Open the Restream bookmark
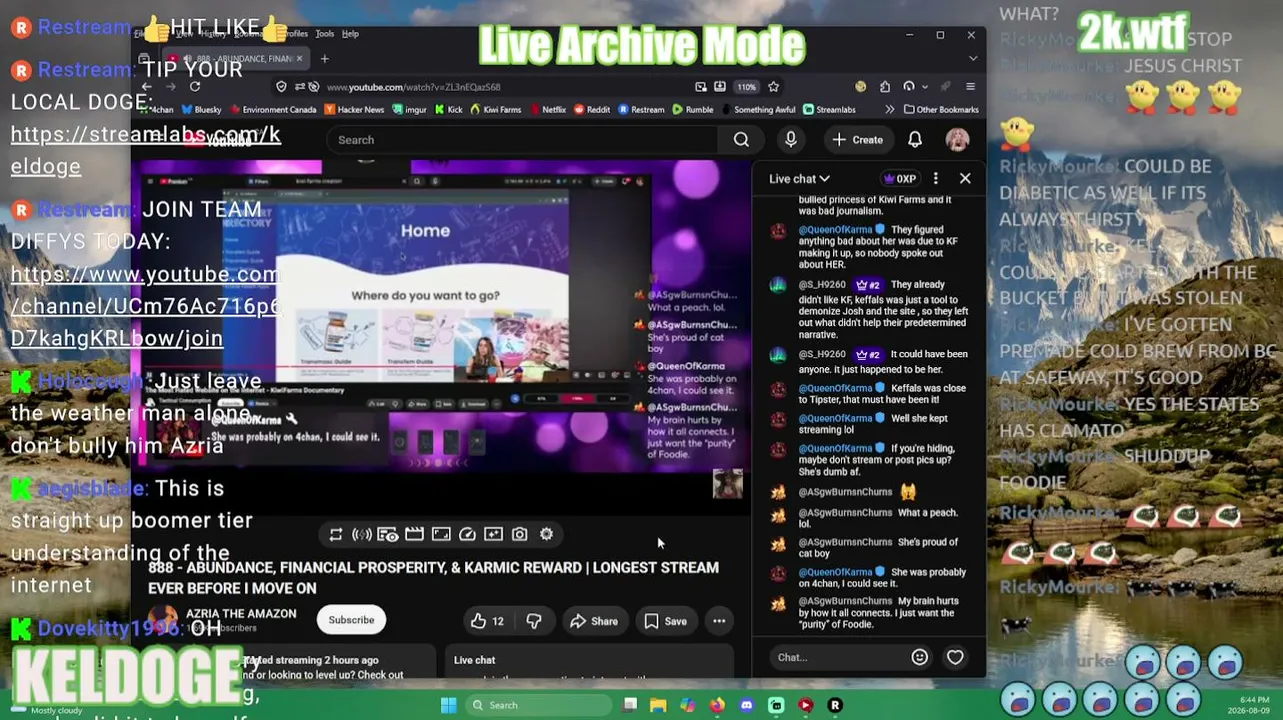Image resolution: width=1283 pixels, height=720 pixels. 641,109
